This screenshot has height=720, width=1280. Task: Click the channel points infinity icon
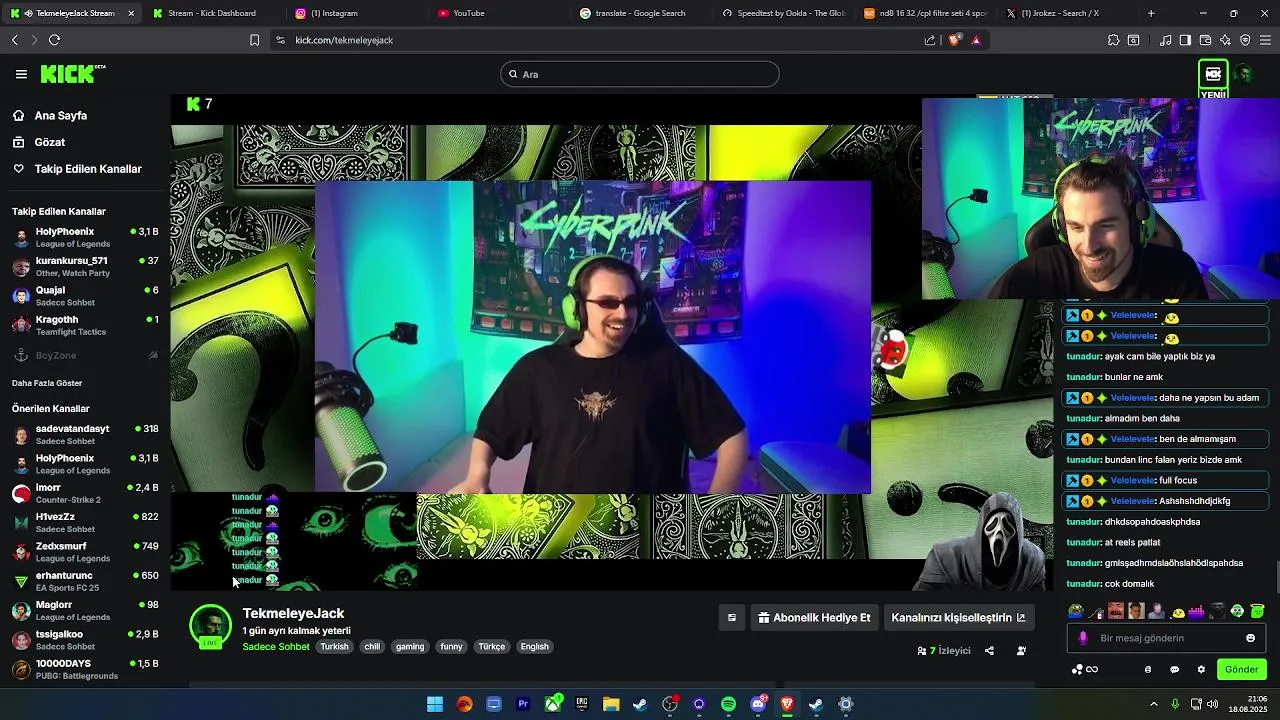click(x=1085, y=669)
